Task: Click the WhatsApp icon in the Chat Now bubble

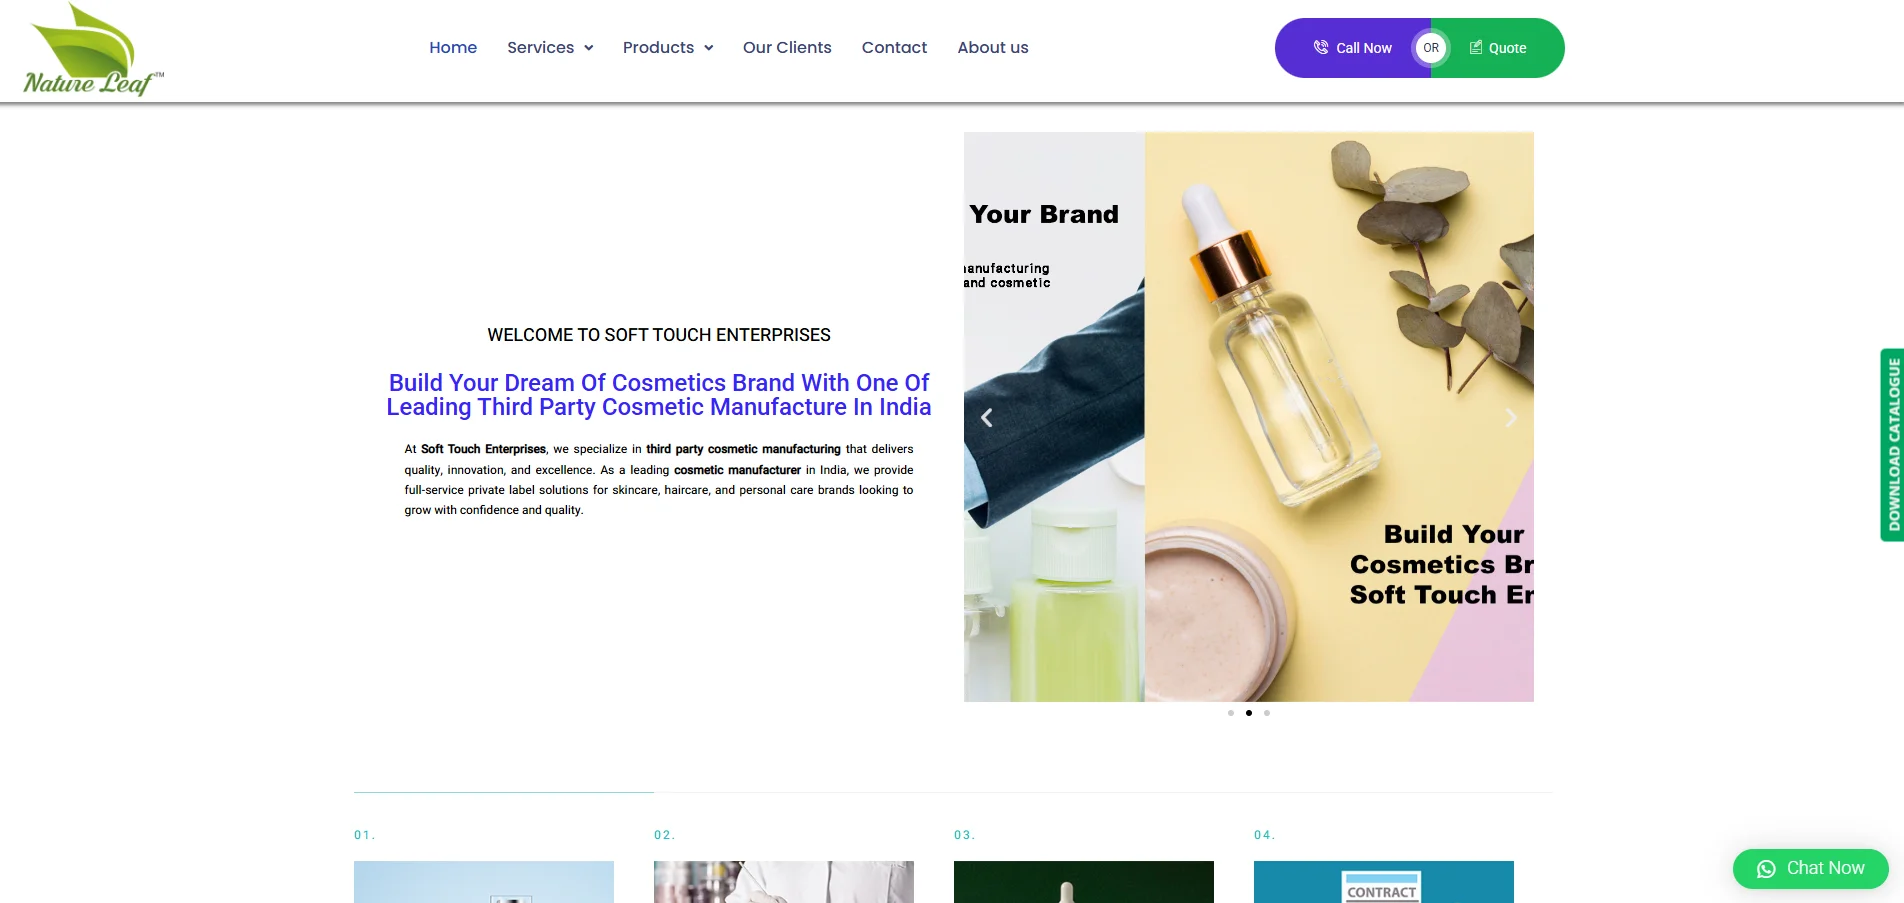Action: 1764,868
